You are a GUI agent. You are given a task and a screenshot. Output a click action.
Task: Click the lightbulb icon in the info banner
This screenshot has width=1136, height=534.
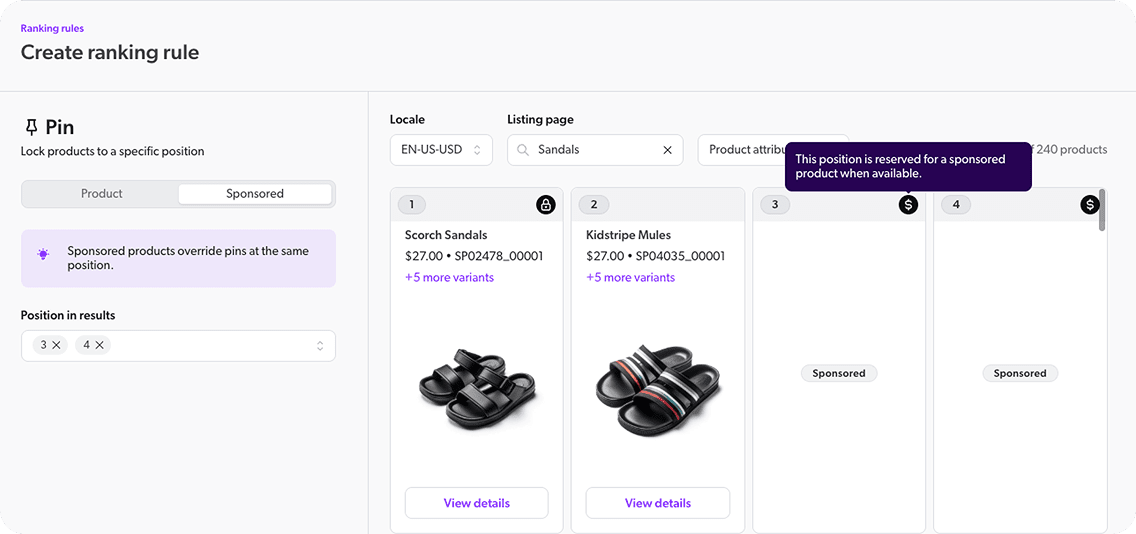coord(43,254)
